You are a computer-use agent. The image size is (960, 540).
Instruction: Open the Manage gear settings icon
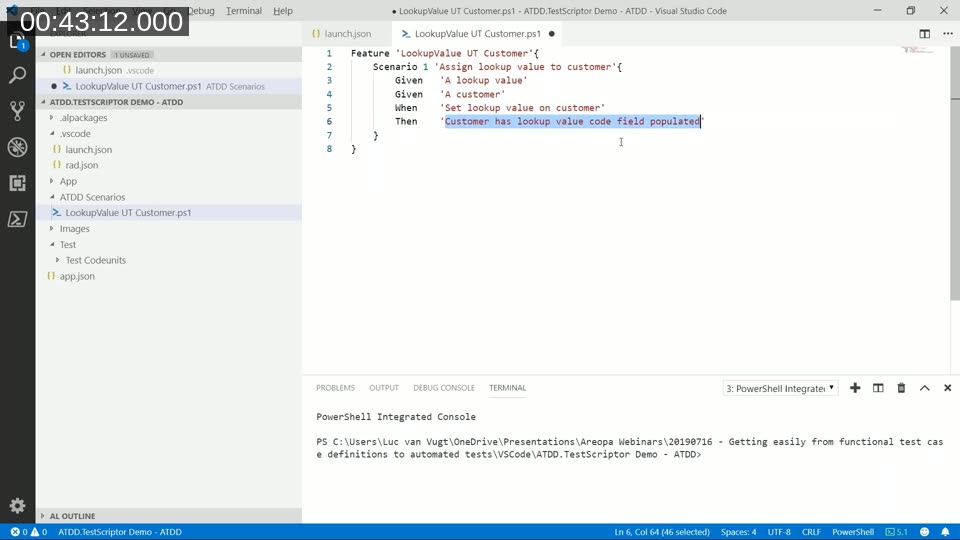coord(17,505)
